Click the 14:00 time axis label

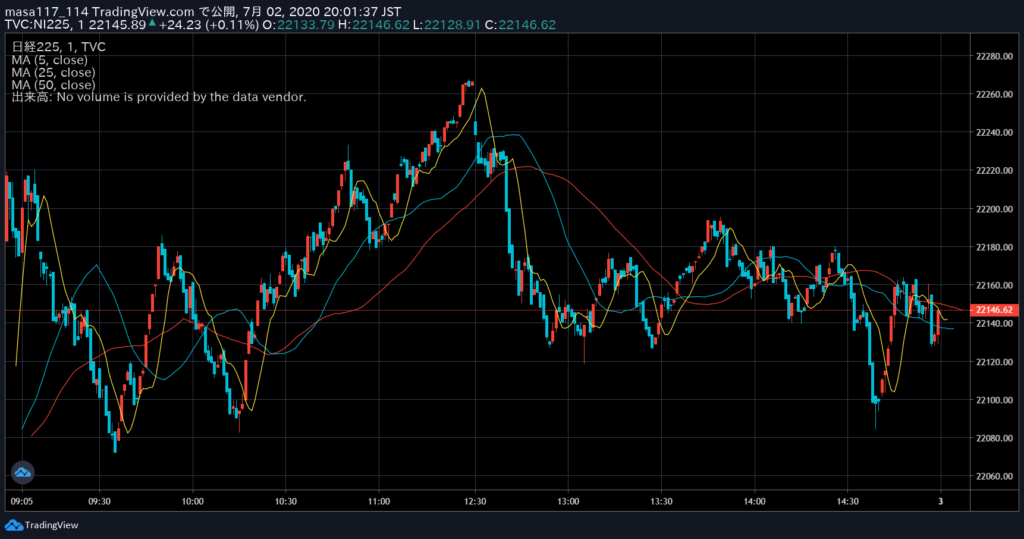coord(754,502)
